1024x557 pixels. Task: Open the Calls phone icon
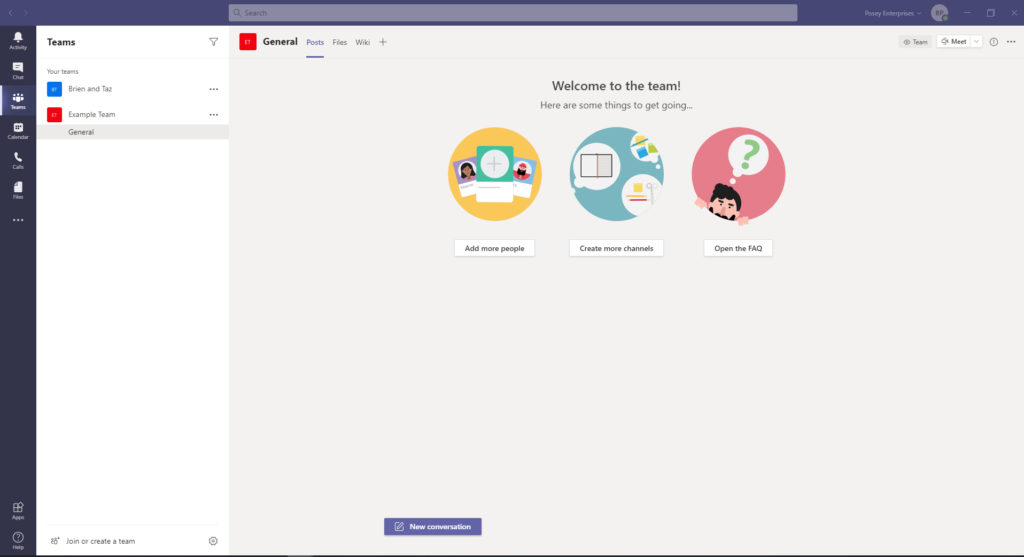coord(18,161)
